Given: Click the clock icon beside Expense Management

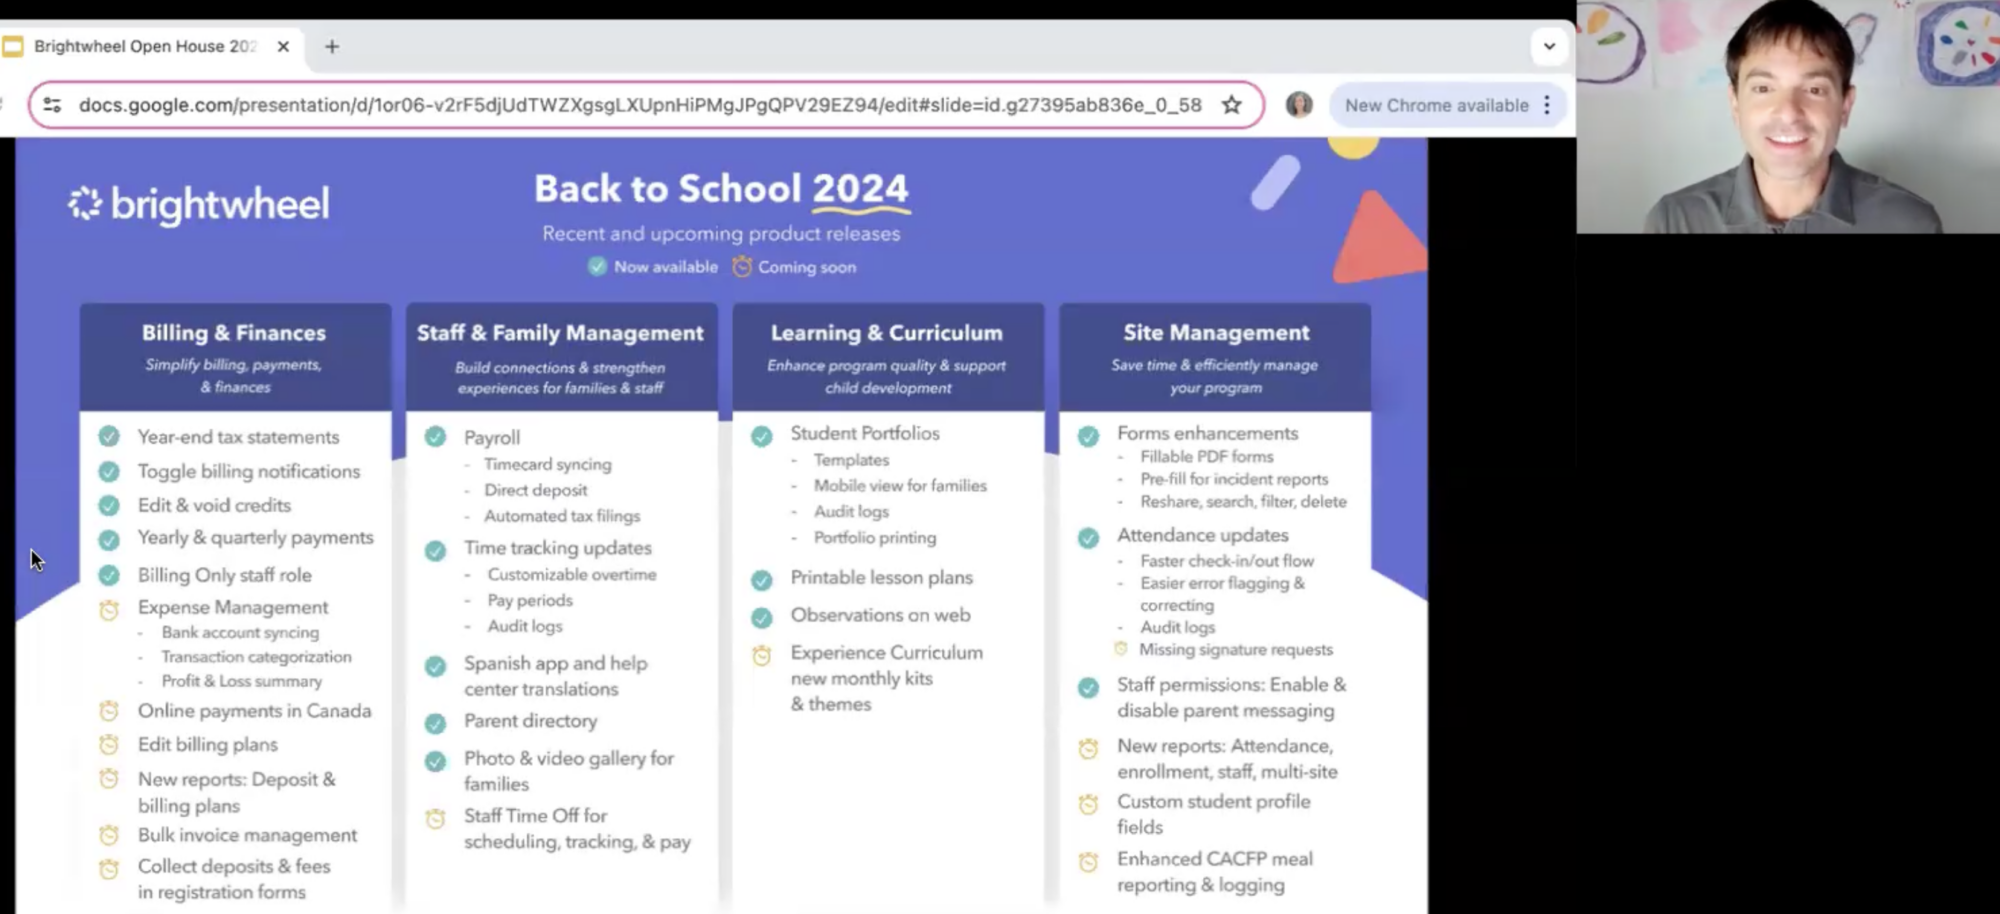Looking at the screenshot, I should tap(109, 609).
